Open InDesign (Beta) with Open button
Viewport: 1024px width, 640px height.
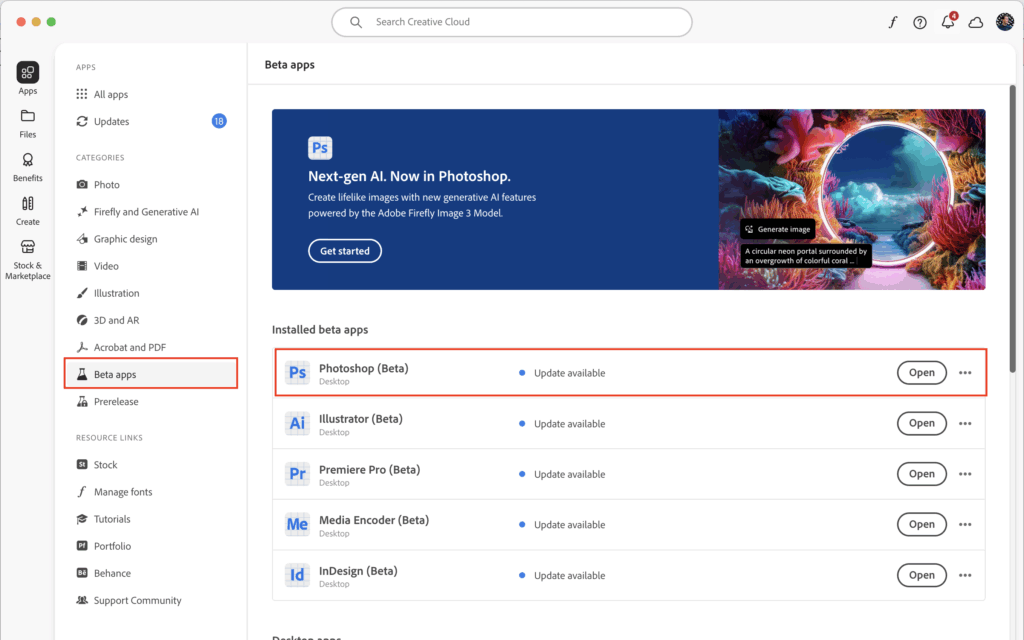point(921,575)
